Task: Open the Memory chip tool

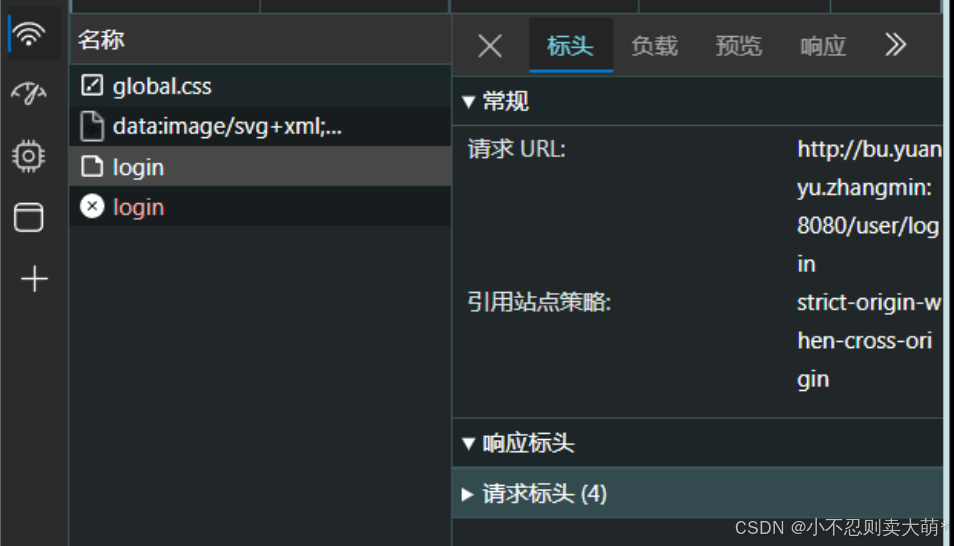Action: pyautogui.click(x=29, y=156)
